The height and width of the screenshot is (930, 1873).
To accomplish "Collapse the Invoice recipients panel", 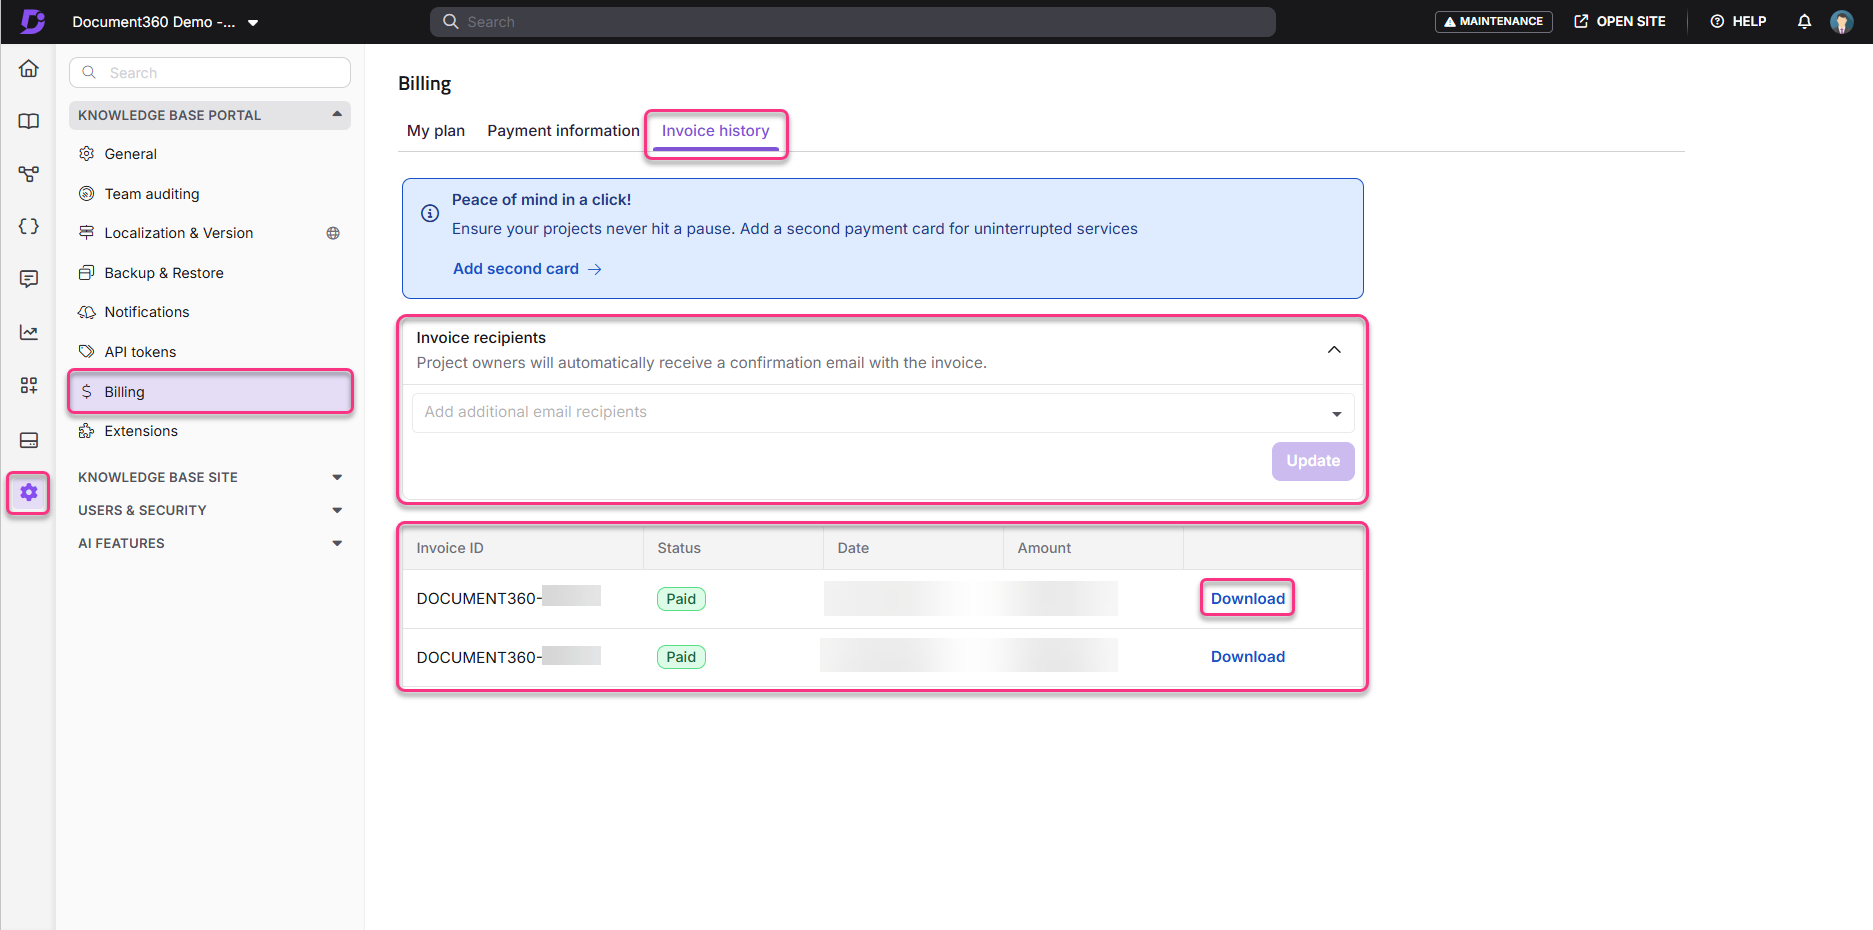I will click(x=1334, y=349).
